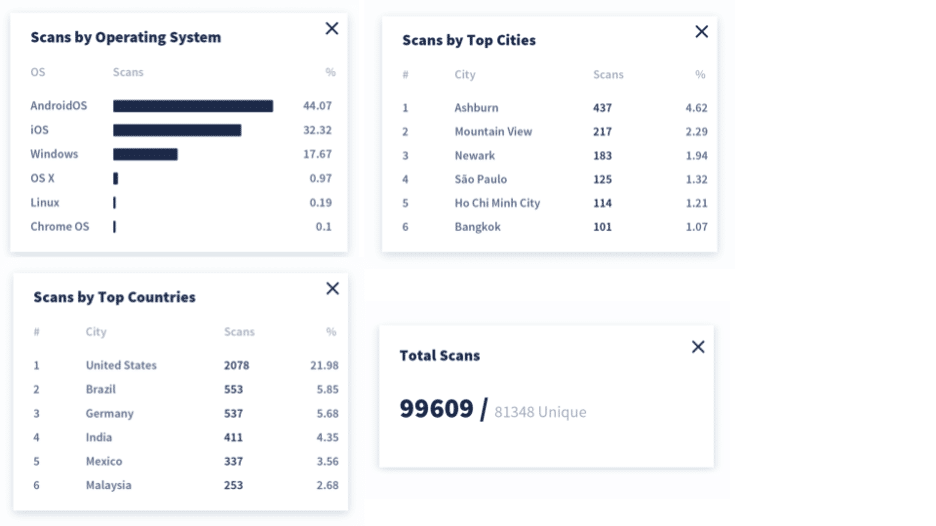The width and height of the screenshot is (936, 526).
Task: Click Ho Chi Minh City entry
Action: (x=497, y=203)
